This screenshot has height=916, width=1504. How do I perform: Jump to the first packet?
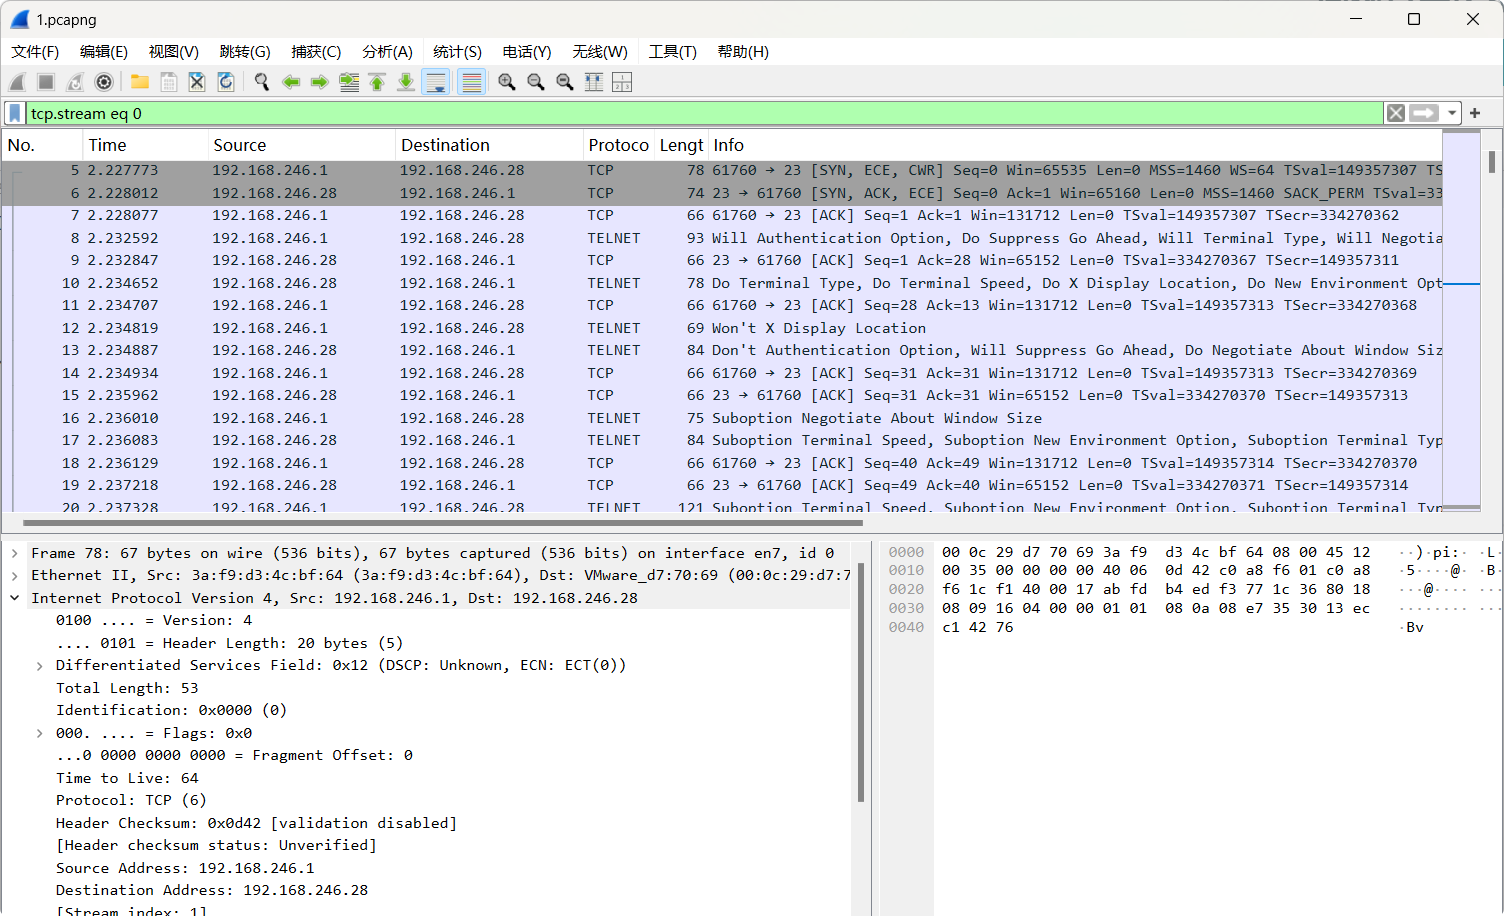tap(377, 82)
